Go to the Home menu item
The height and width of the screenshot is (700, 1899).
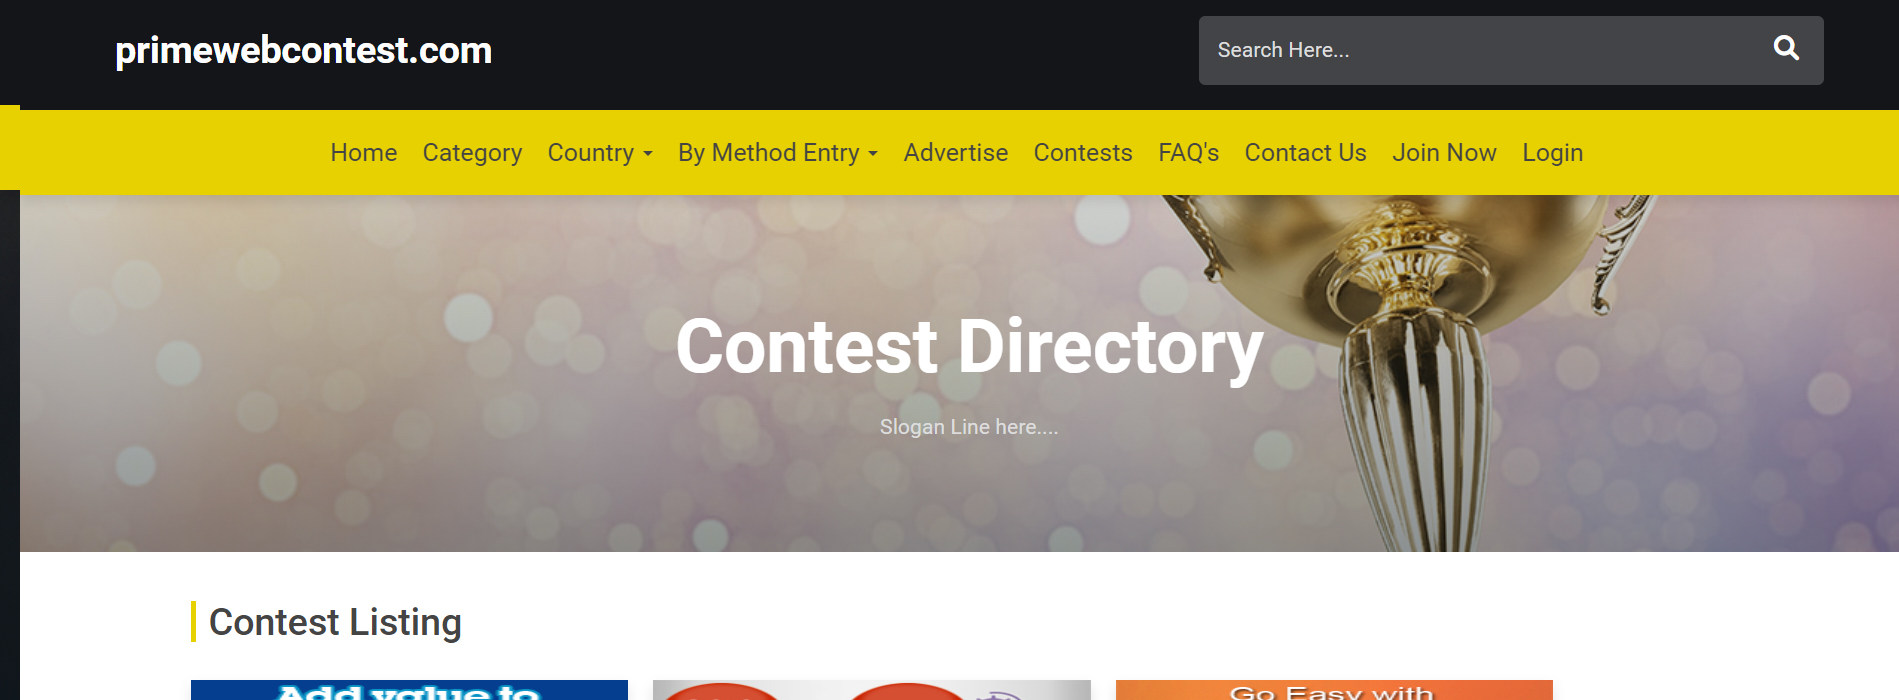point(364,153)
